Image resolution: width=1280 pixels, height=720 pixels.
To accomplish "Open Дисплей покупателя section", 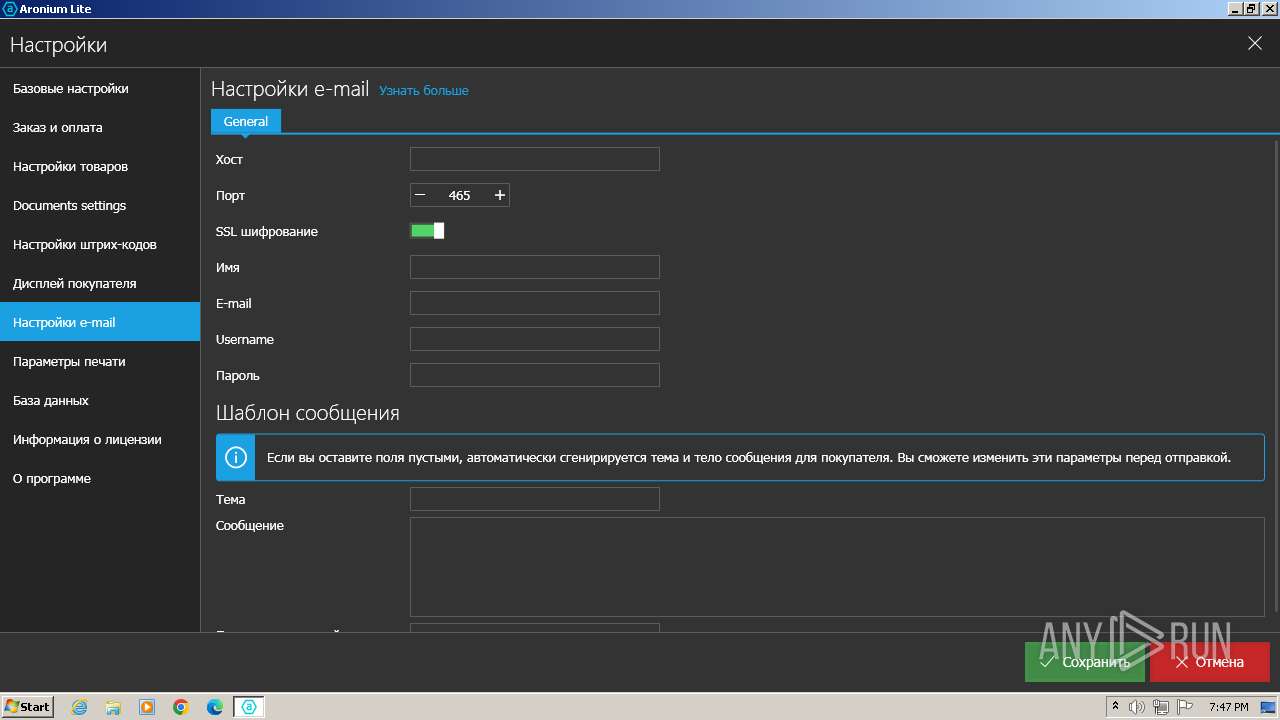I will (100, 283).
